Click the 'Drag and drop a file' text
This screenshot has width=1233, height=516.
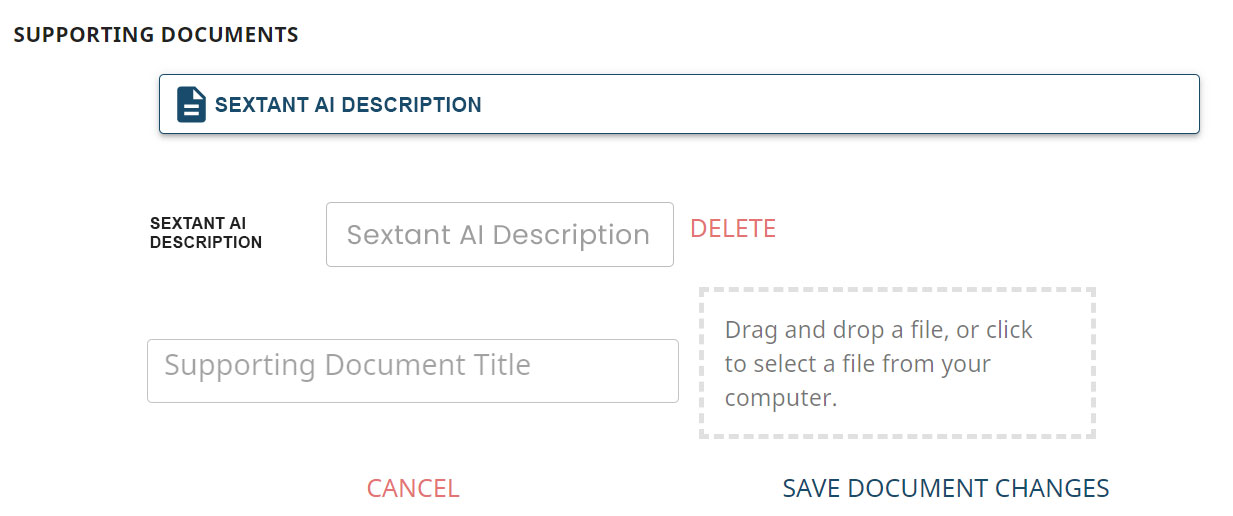click(878, 330)
